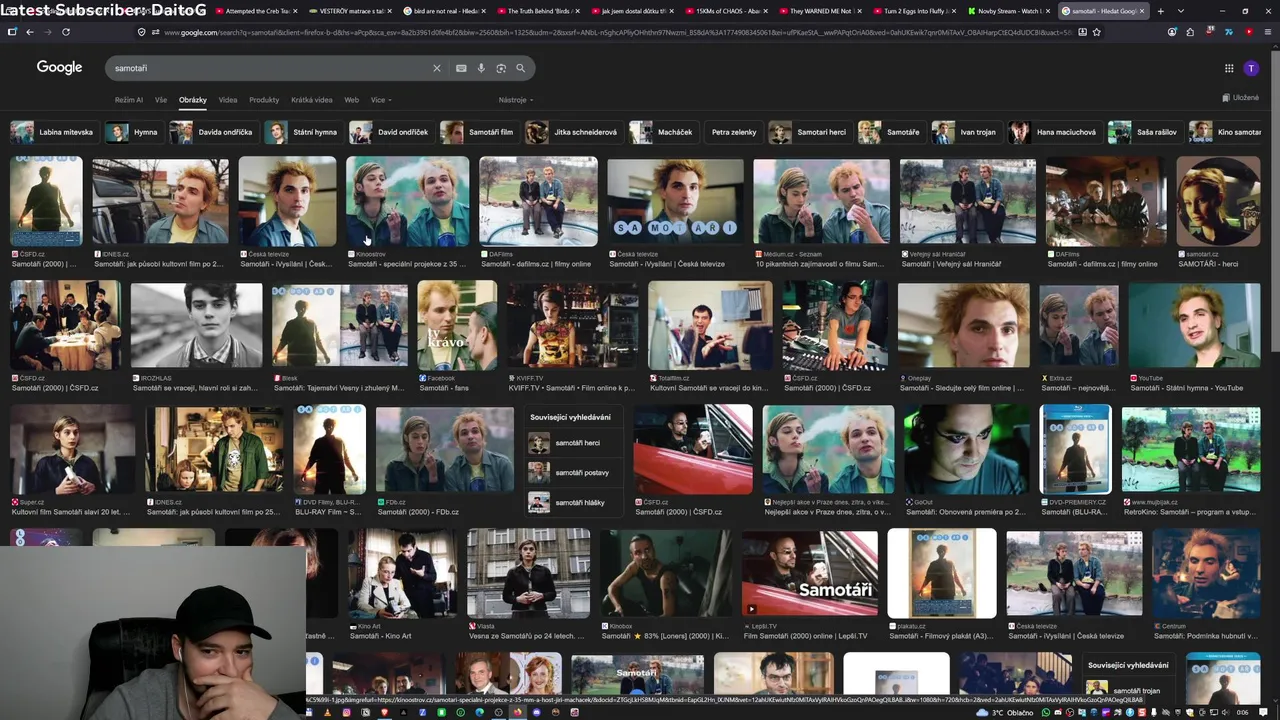The image size is (1280, 720).
Task: Open related search samotáři herci
Action: point(574,443)
